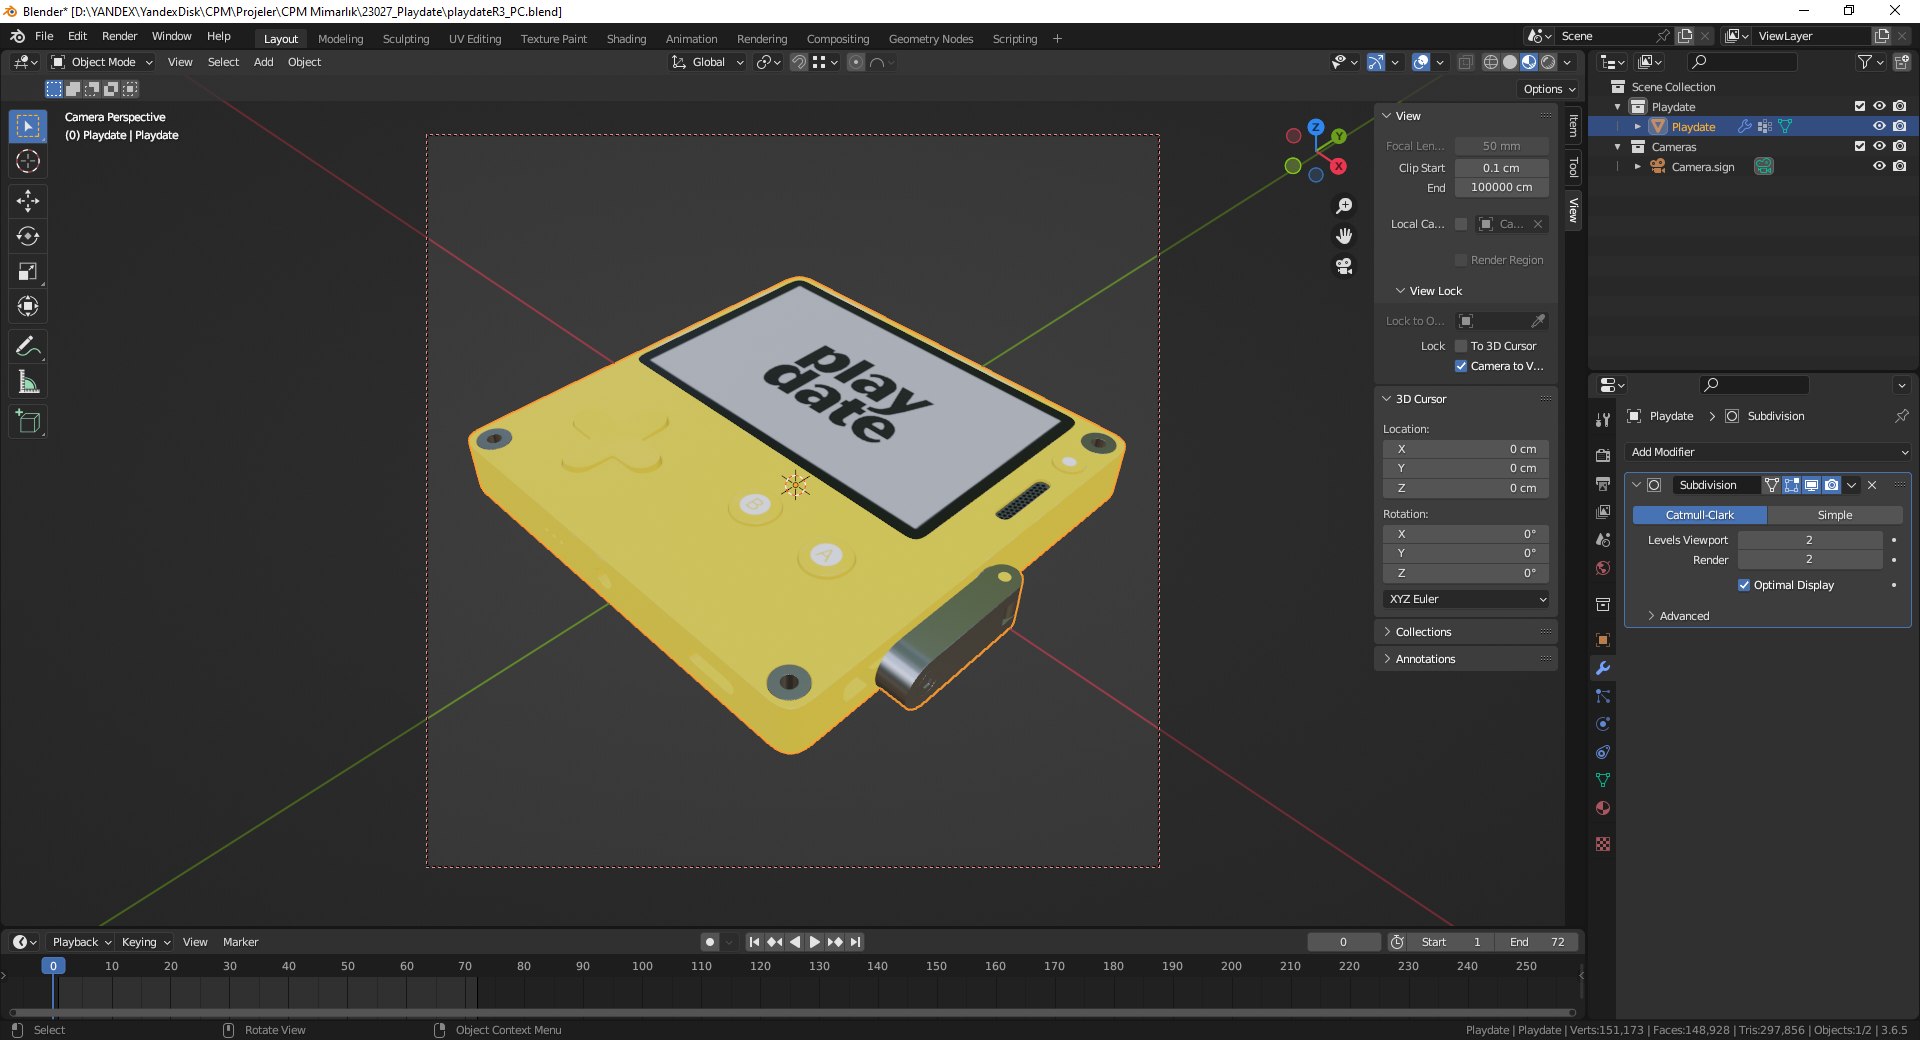
Task: Click the play animation button
Action: [814, 942]
